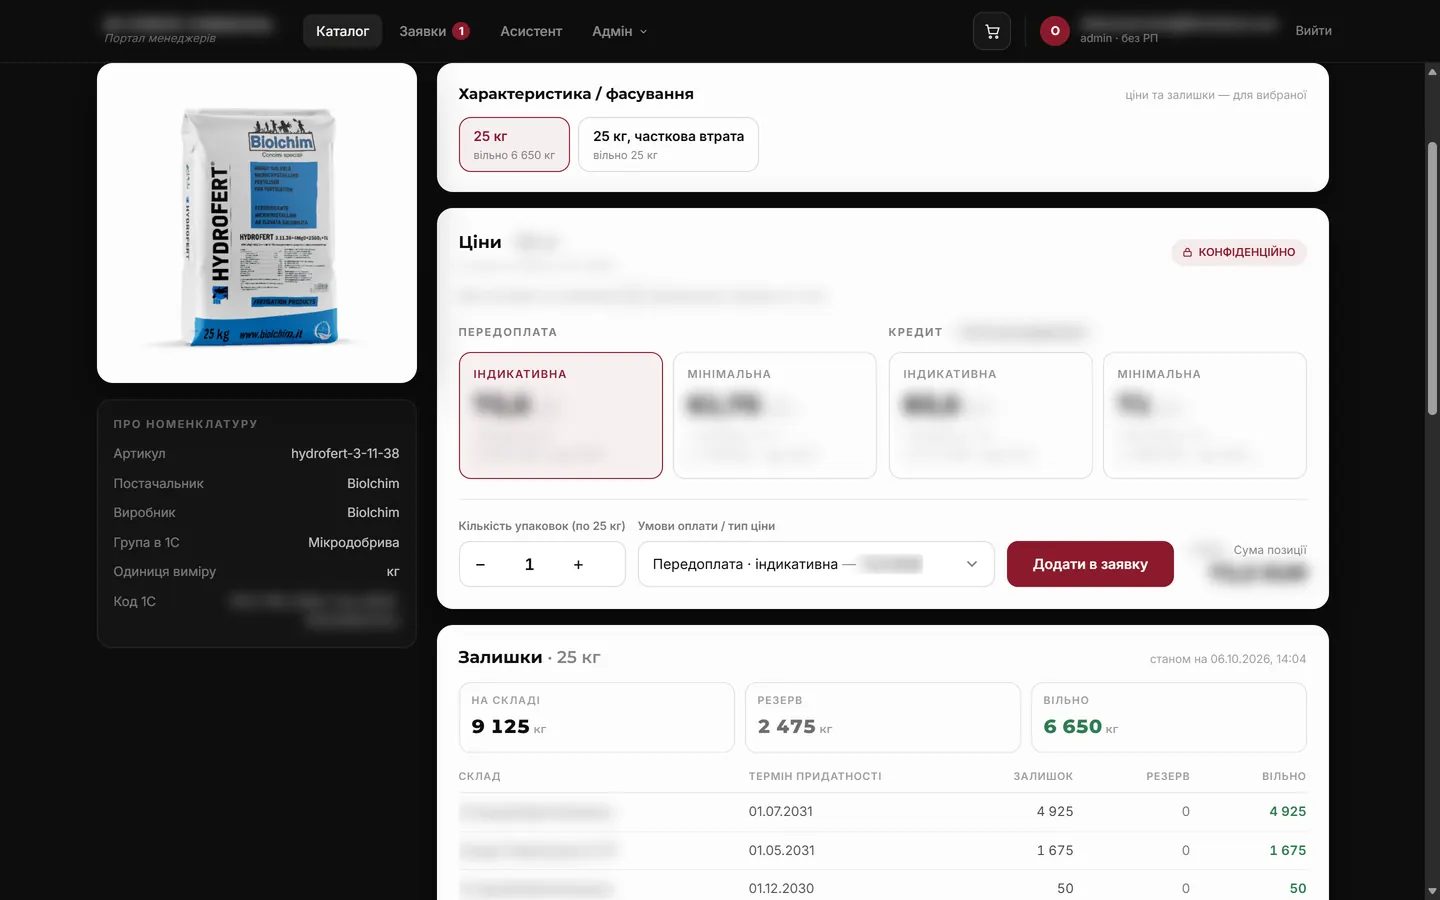Screen dimensions: 1440x900
Task: Click the lock Конфіденційно badge
Action: pos(1239,252)
